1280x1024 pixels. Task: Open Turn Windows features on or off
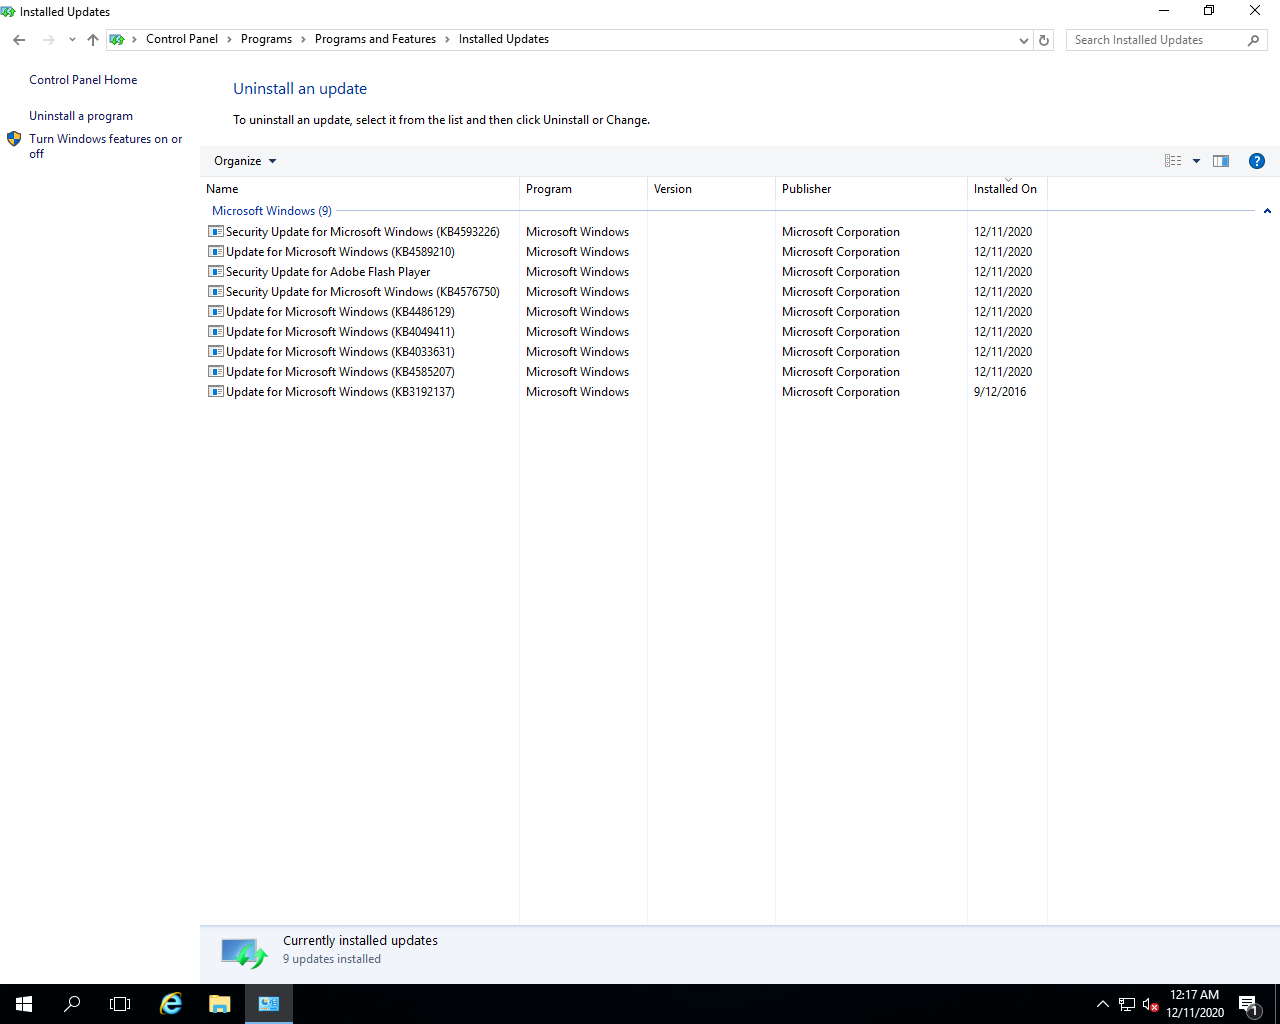(x=106, y=146)
